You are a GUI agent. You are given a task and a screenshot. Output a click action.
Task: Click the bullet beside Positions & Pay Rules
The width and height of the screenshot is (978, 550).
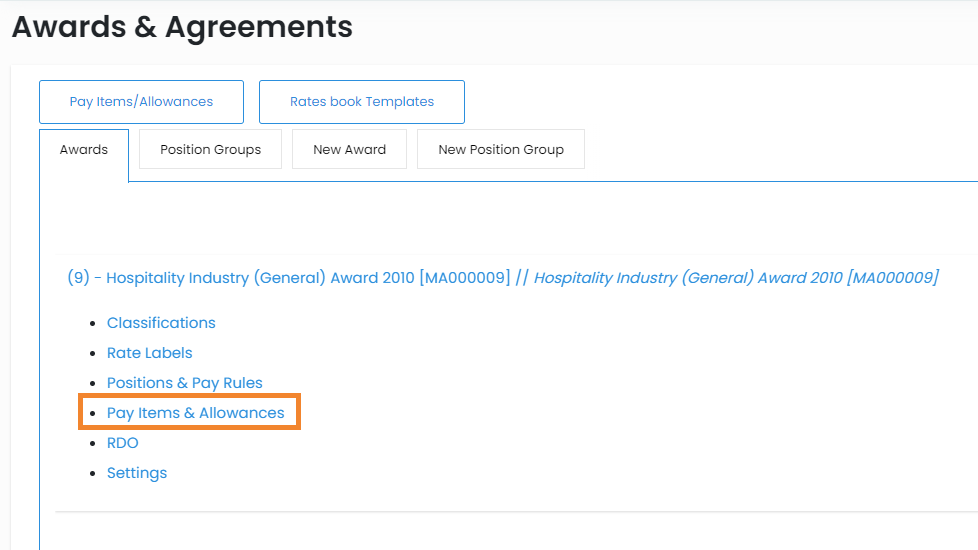[93, 384]
